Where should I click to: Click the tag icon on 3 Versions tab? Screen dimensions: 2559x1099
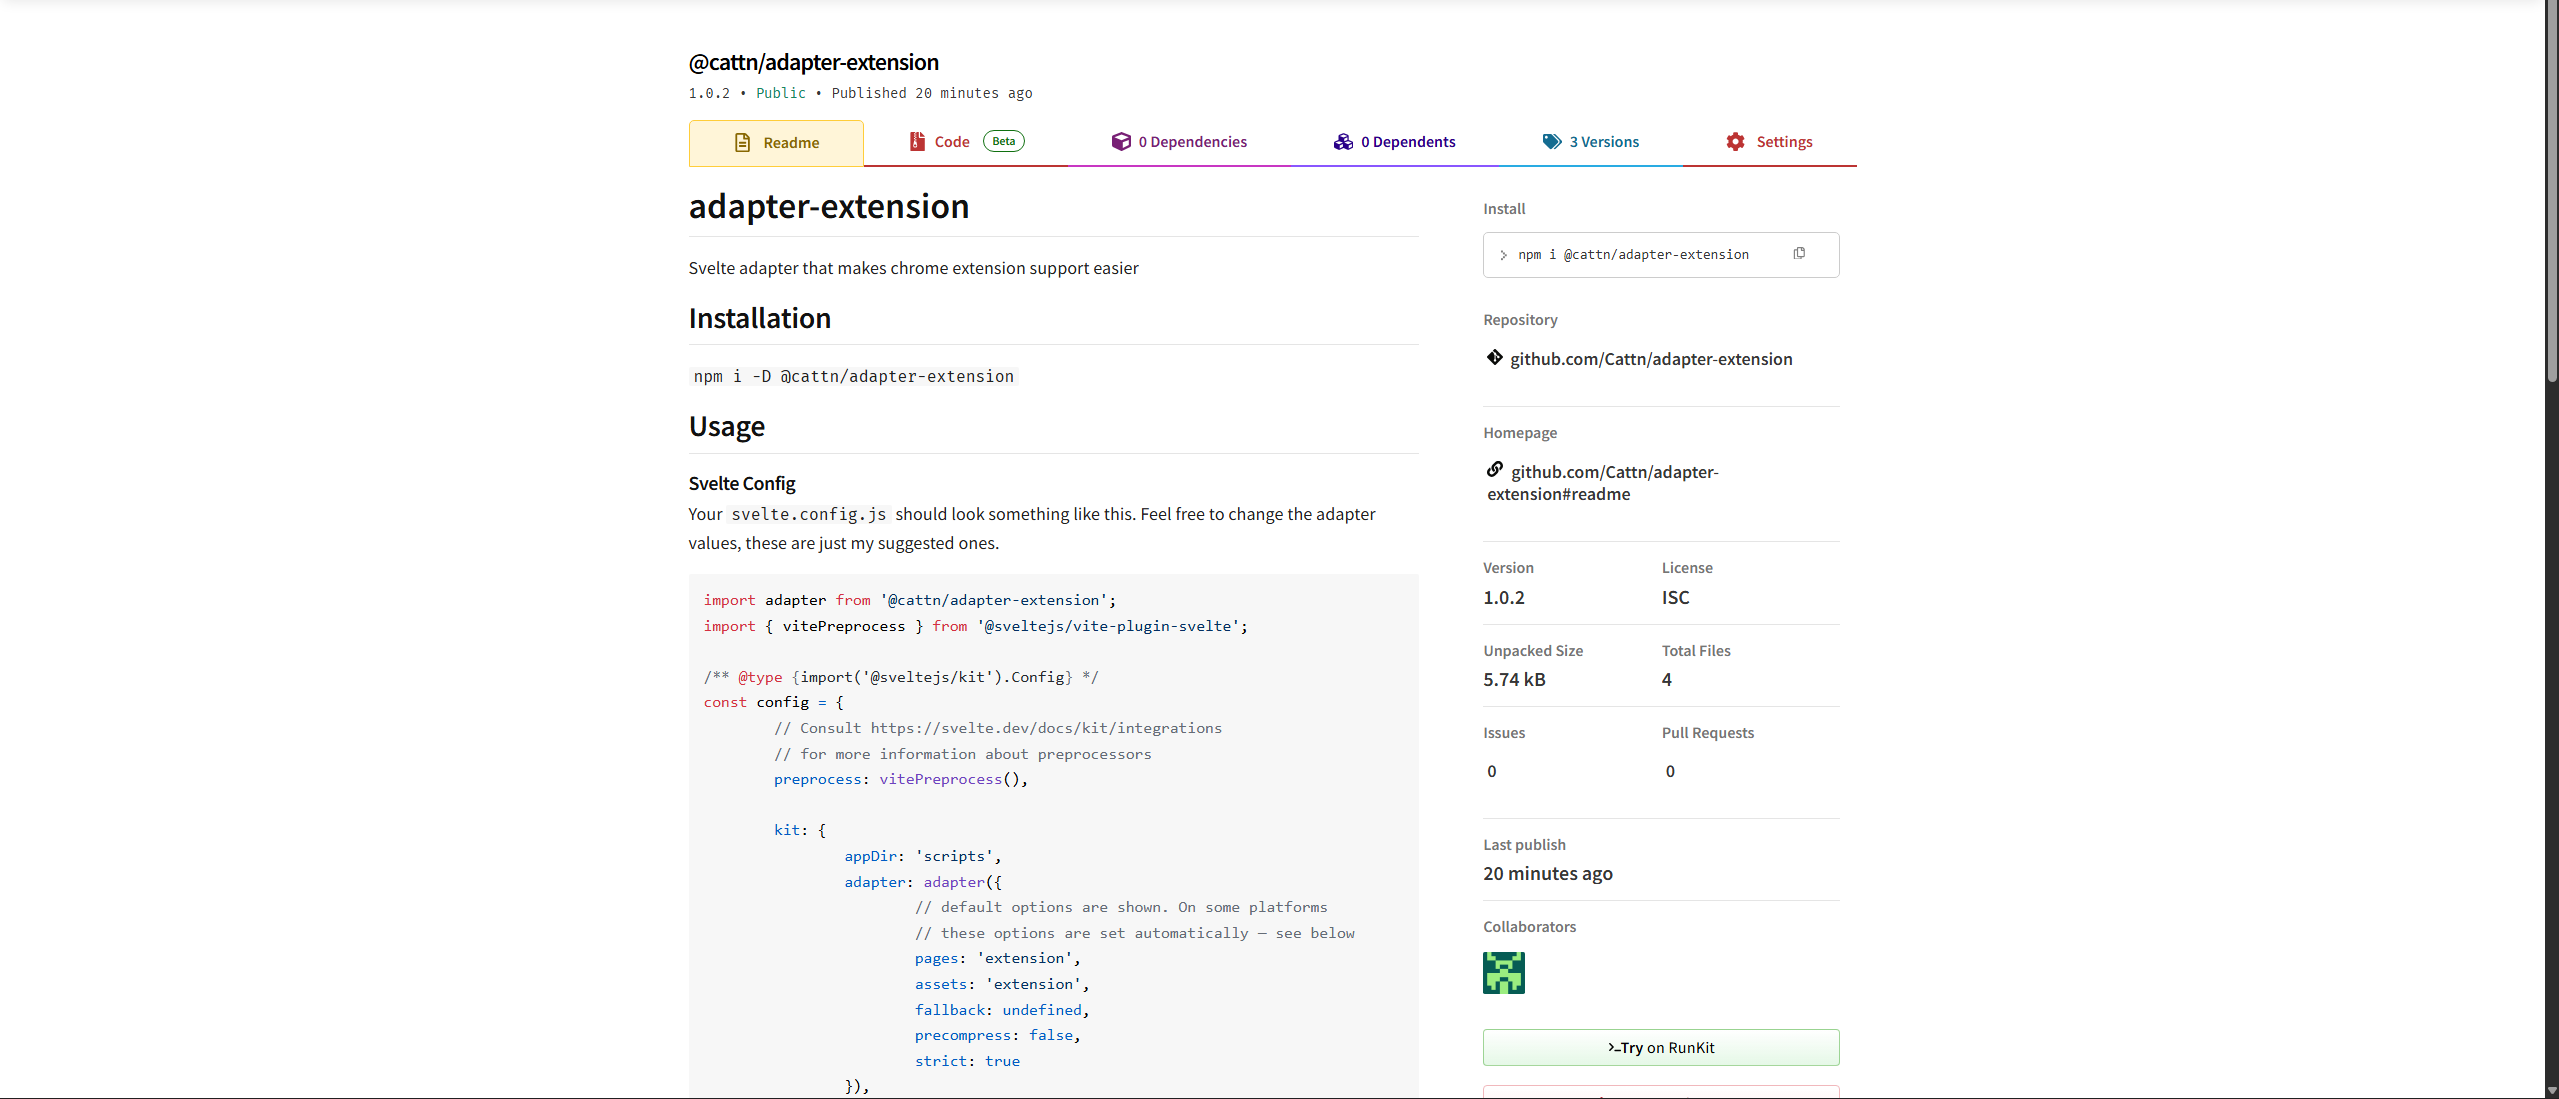tap(1550, 141)
